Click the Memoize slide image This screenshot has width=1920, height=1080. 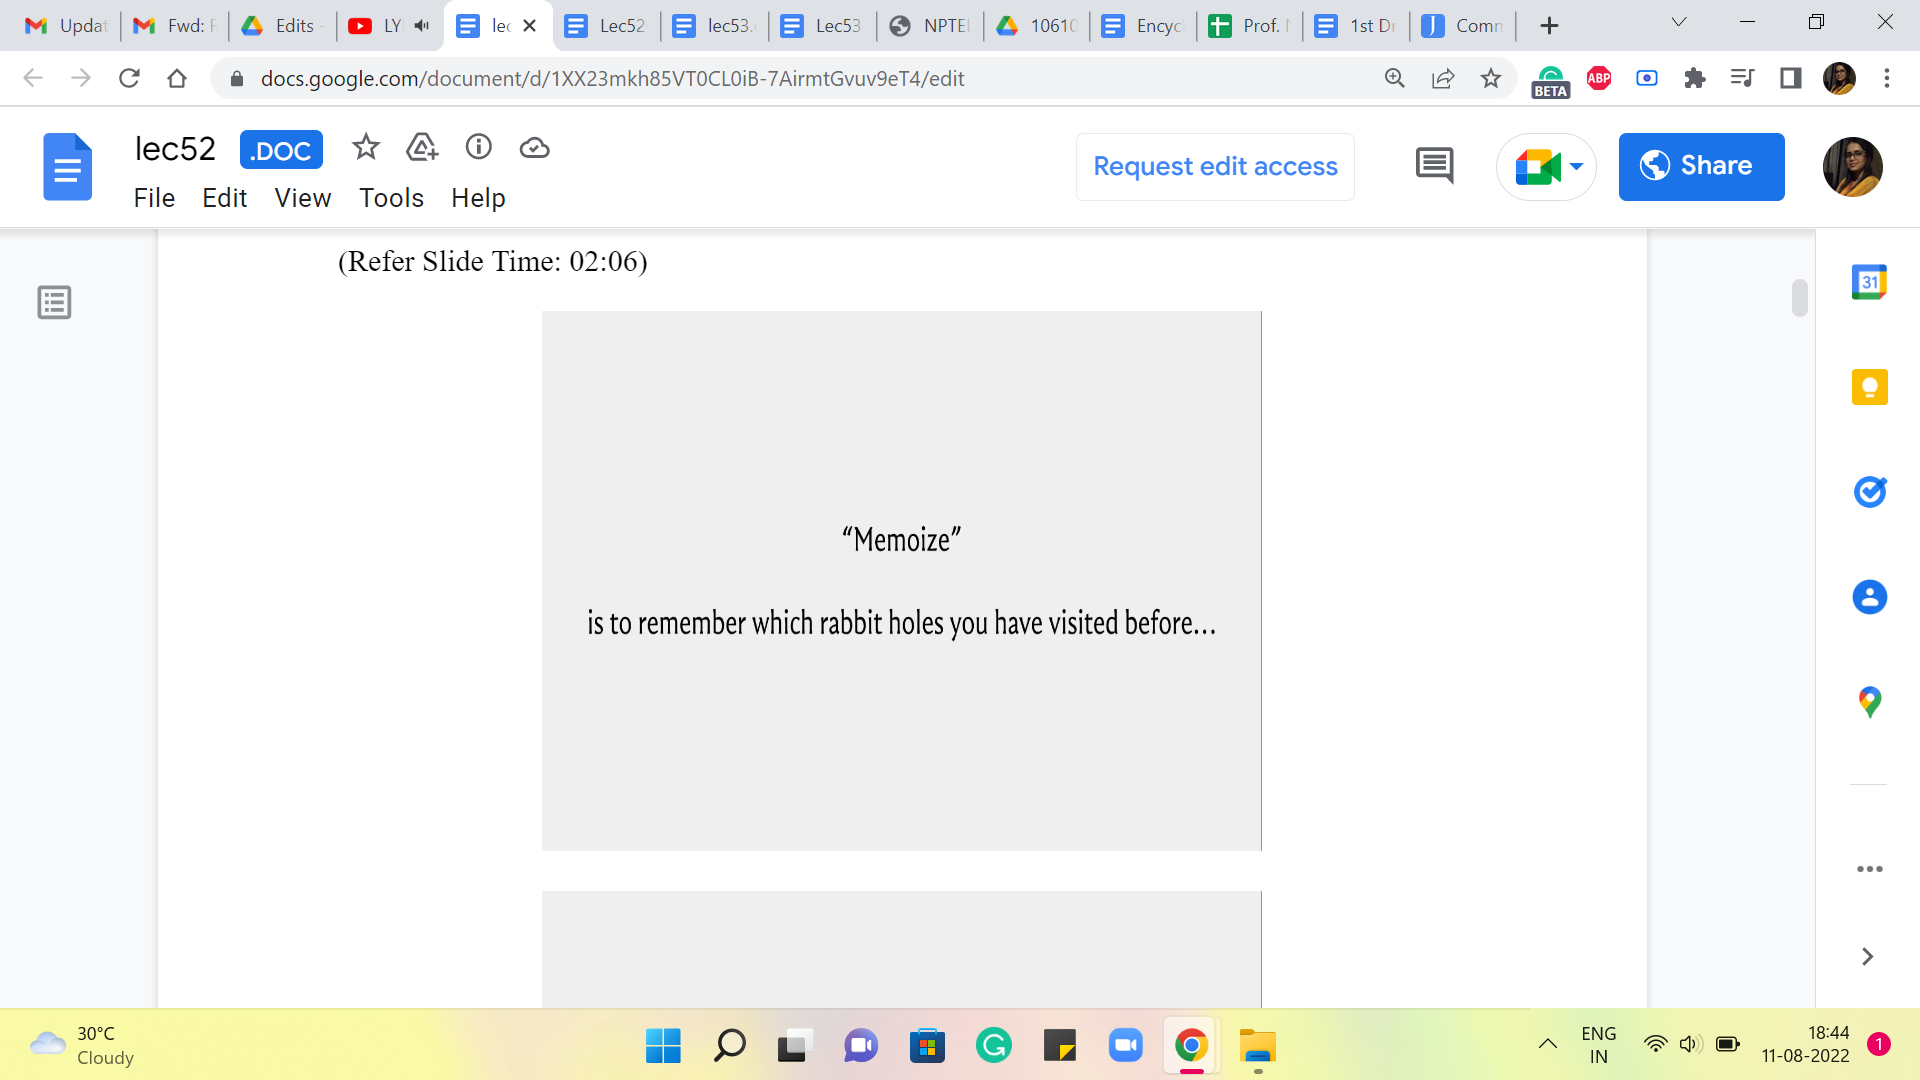click(901, 581)
